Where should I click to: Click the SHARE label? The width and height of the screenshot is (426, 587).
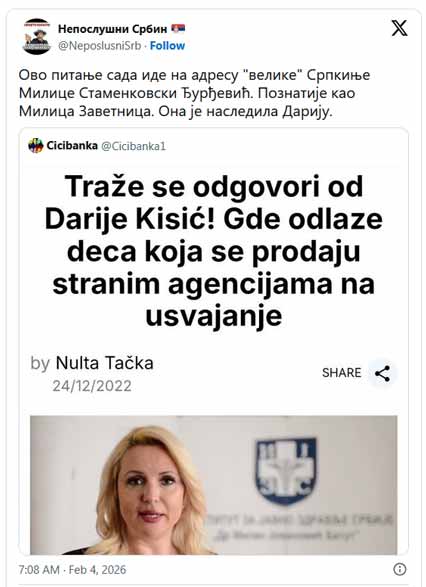click(x=341, y=373)
